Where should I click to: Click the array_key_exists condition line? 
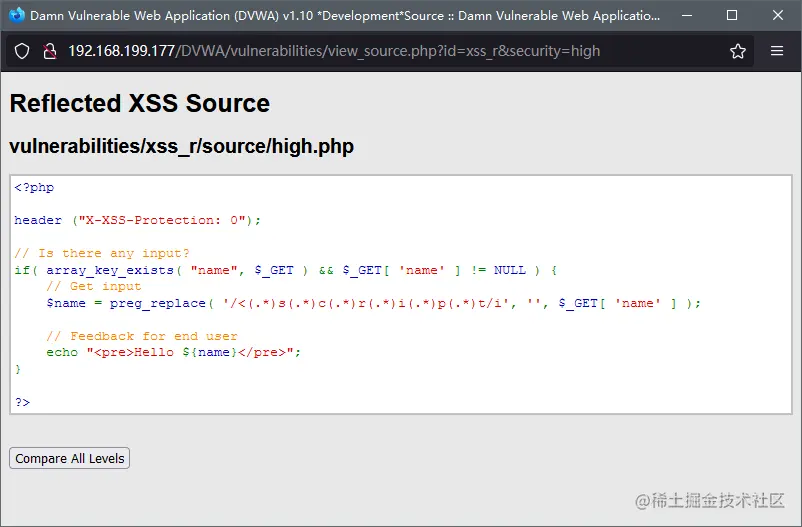coord(286,270)
